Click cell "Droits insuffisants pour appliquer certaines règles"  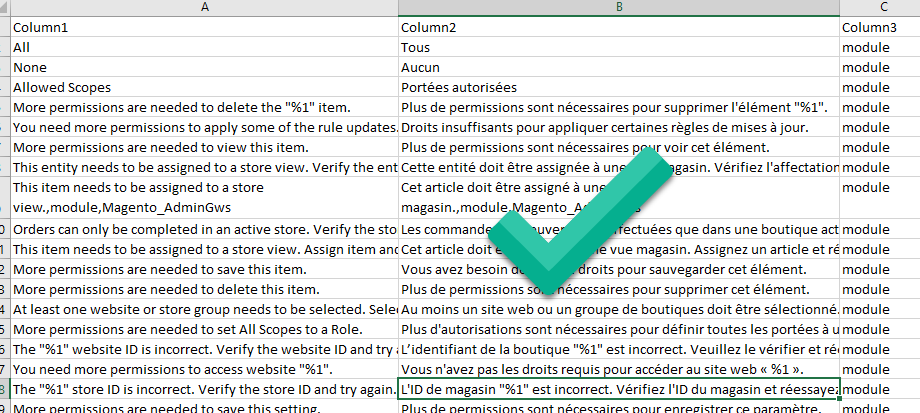coord(619,128)
